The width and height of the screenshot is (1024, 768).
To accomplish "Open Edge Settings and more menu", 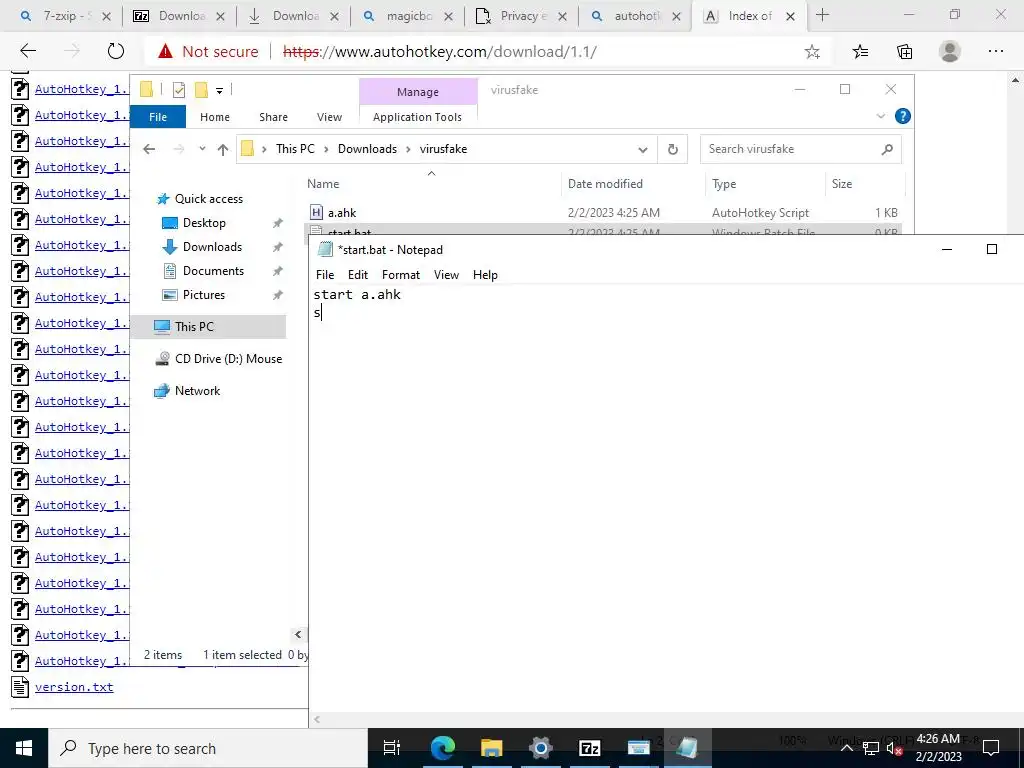I will point(995,52).
